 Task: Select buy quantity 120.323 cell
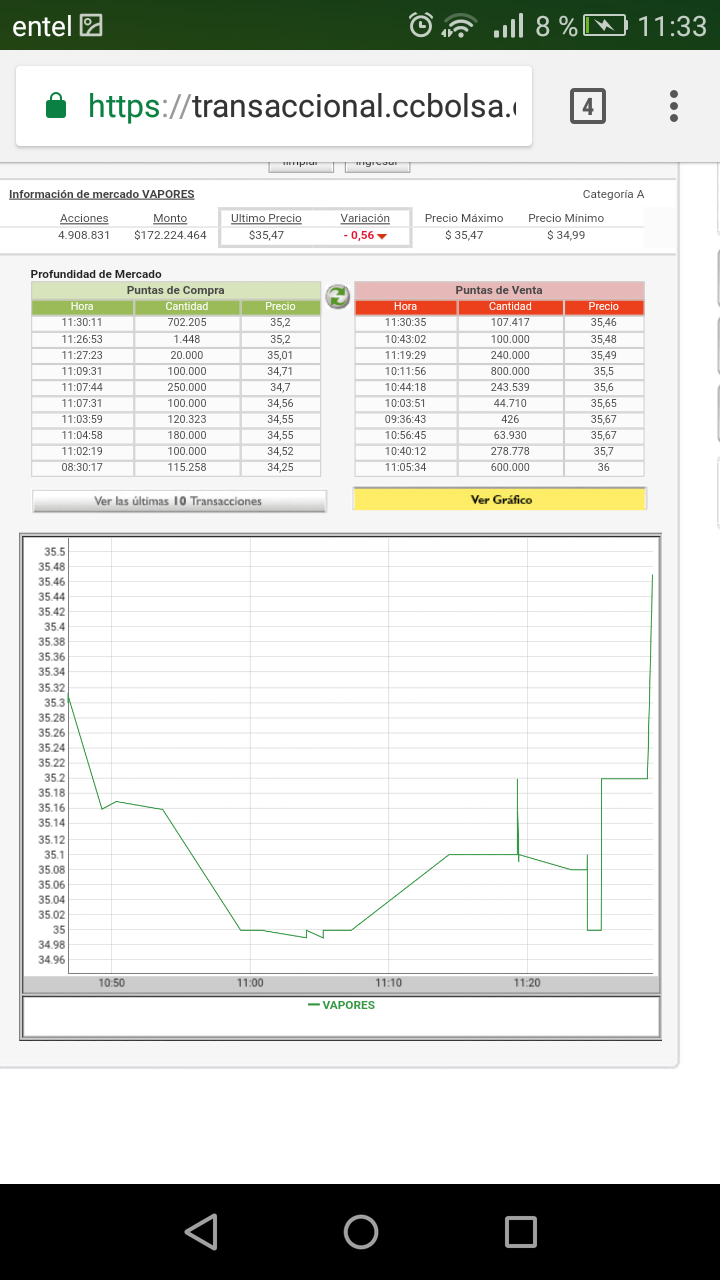point(187,419)
